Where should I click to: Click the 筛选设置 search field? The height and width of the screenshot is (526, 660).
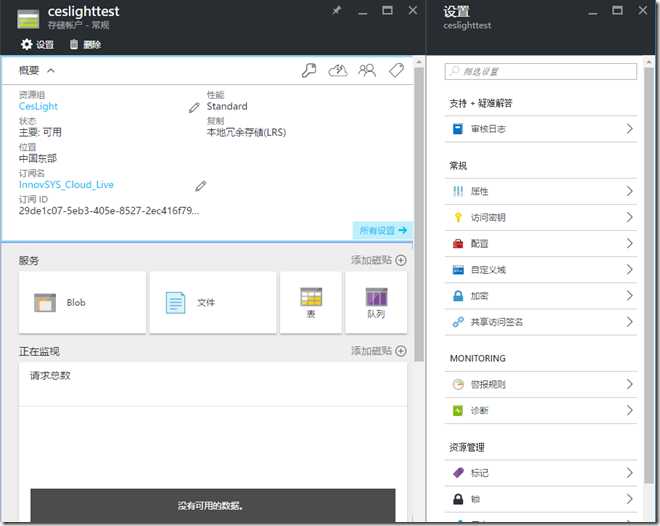pyautogui.click(x=540, y=72)
